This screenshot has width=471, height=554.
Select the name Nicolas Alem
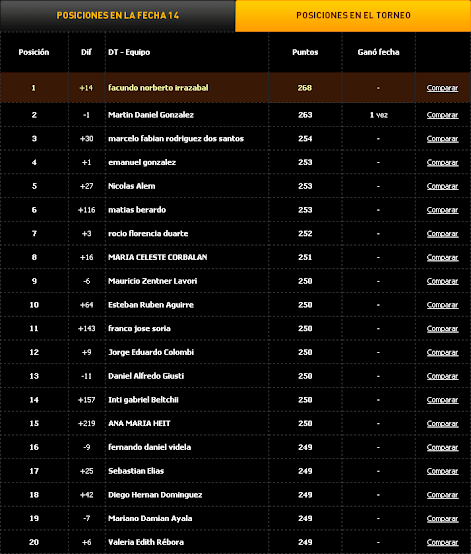click(x=131, y=186)
